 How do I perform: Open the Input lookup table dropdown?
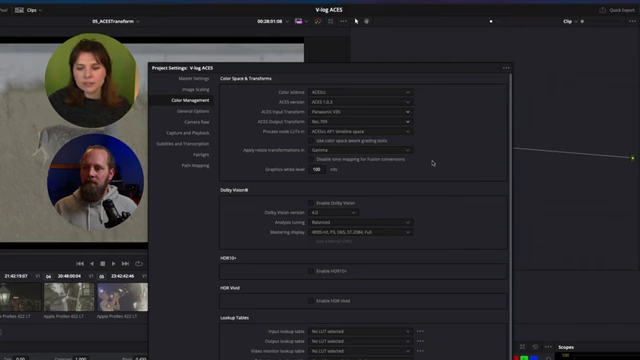click(x=360, y=331)
